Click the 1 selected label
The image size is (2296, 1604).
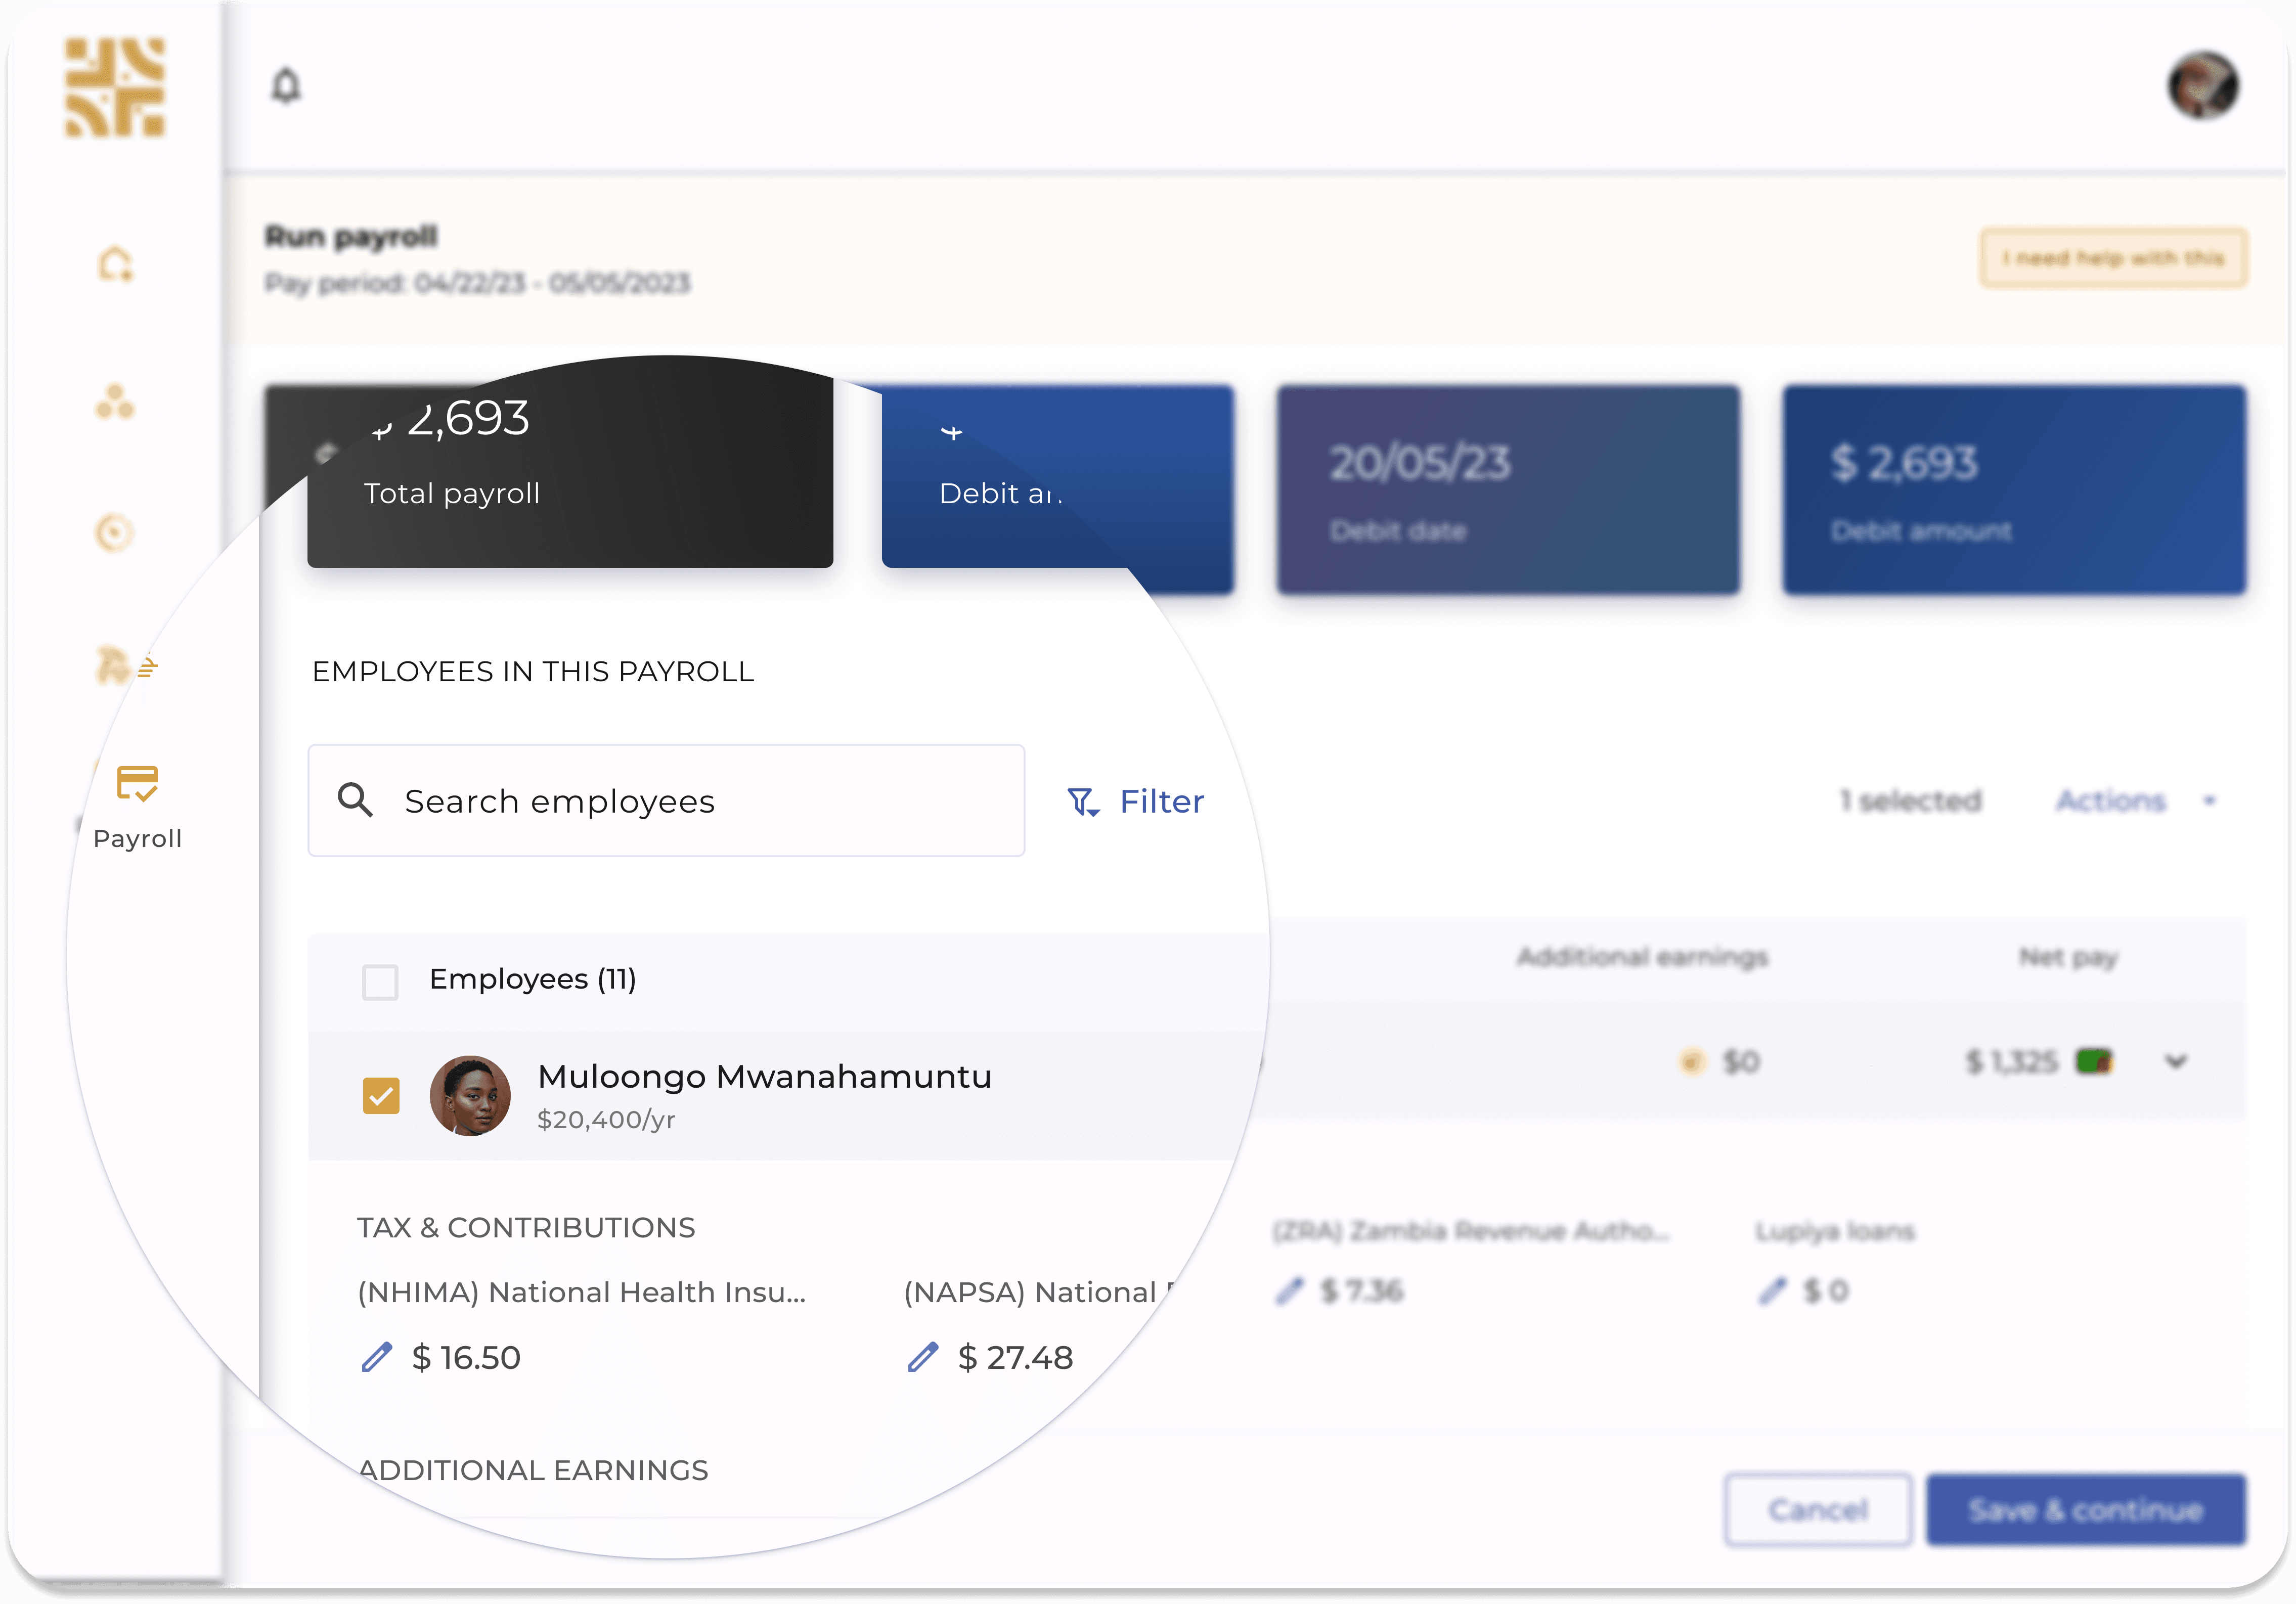[1911, 800]
